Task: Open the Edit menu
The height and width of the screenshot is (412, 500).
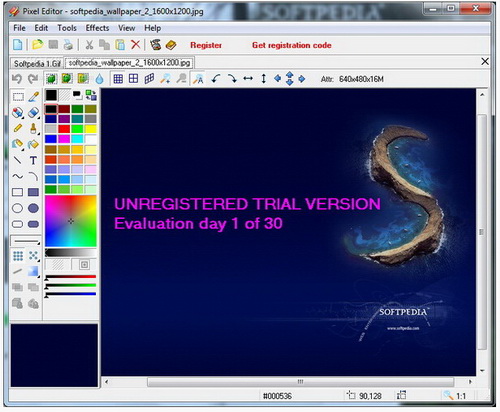Action: point(41,28)
